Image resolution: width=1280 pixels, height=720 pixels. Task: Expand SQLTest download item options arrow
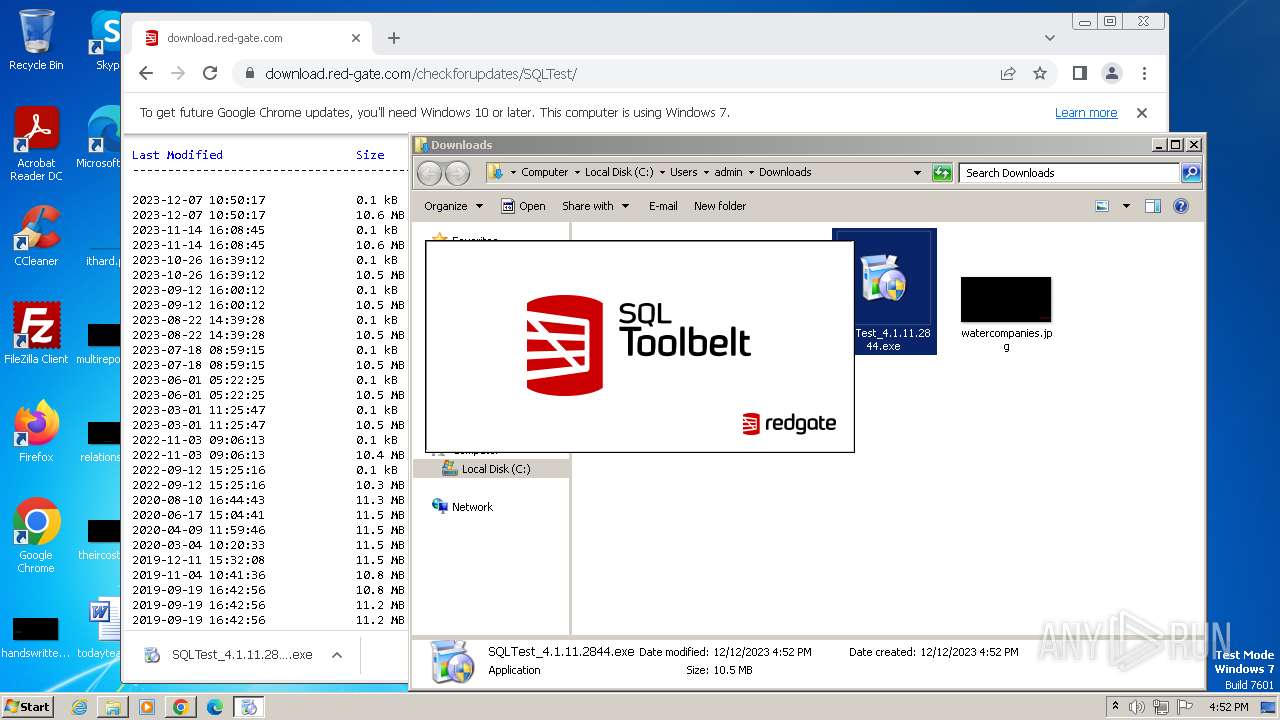tap(337, 655)
